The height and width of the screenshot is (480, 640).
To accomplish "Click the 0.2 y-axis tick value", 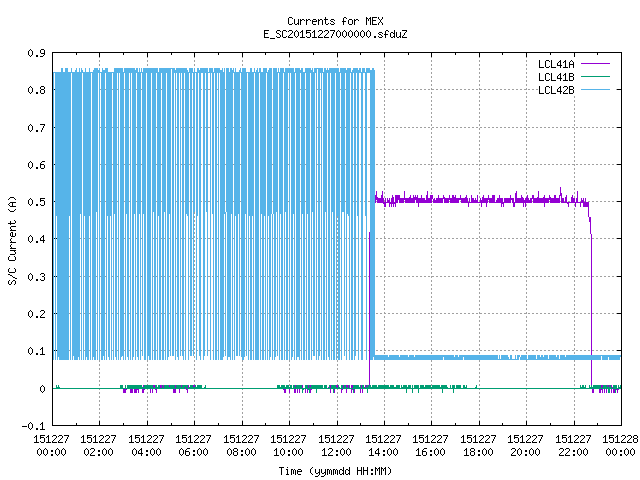I will 36,314.
